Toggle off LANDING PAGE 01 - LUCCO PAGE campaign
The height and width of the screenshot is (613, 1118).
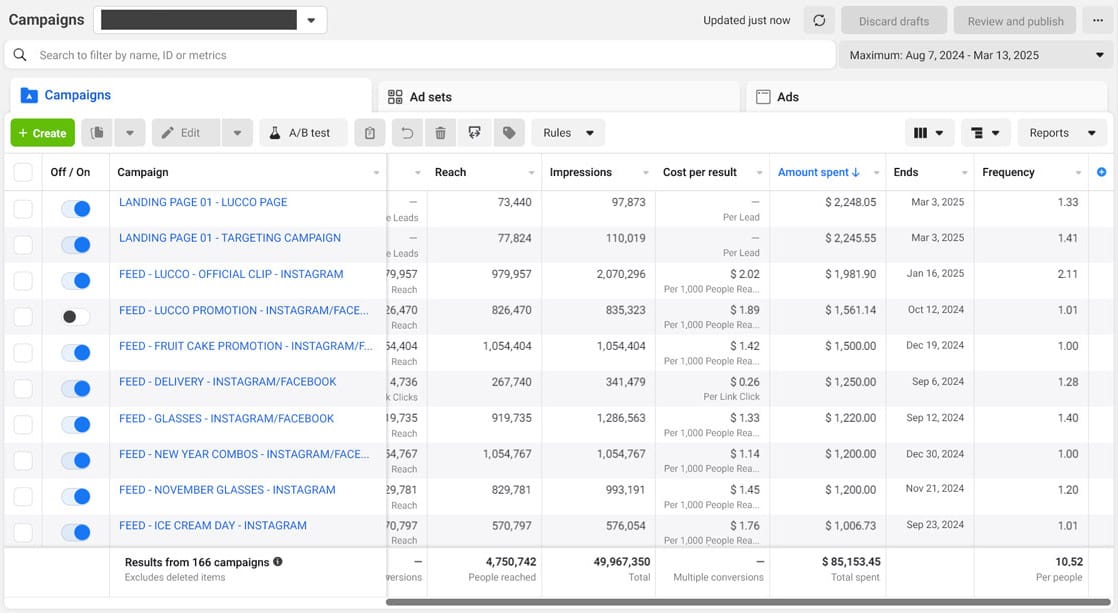point(76,209)
